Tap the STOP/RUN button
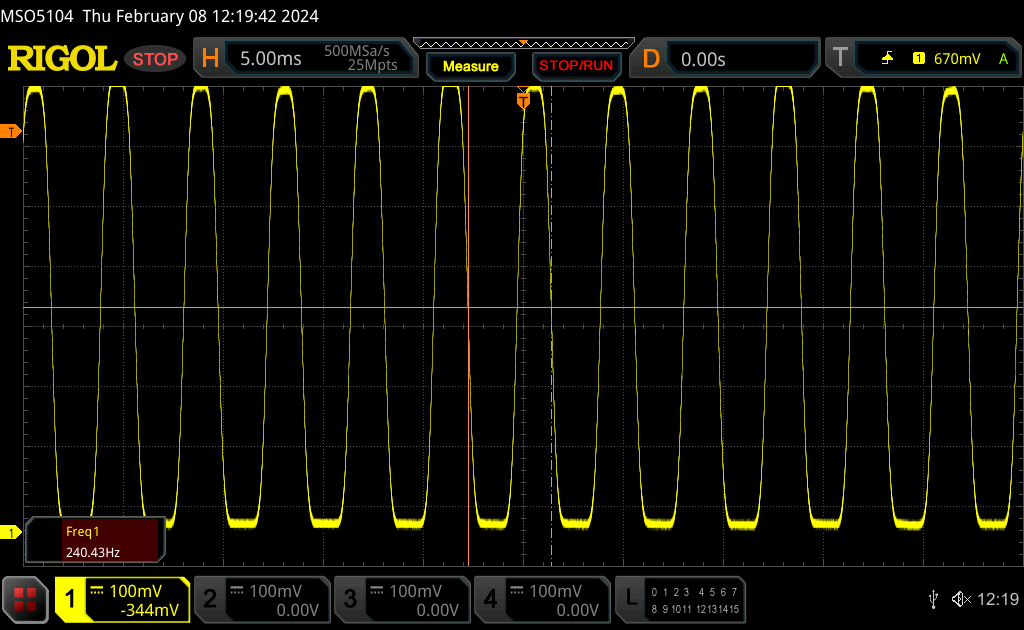 [576, 66]
